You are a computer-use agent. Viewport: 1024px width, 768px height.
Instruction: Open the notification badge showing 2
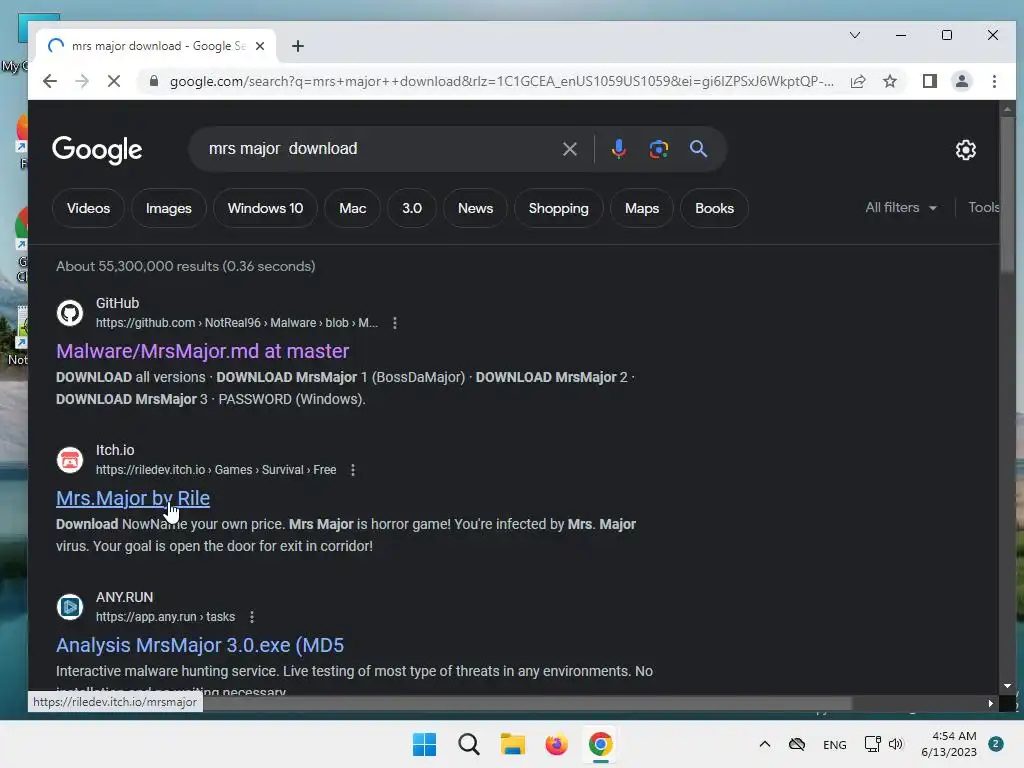click(x=996, y=744)
